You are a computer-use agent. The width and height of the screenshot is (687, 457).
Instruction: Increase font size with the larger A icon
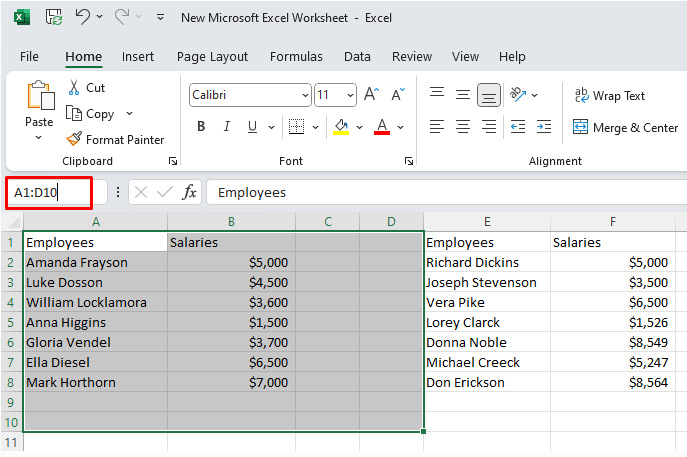[x=371, y=95]
